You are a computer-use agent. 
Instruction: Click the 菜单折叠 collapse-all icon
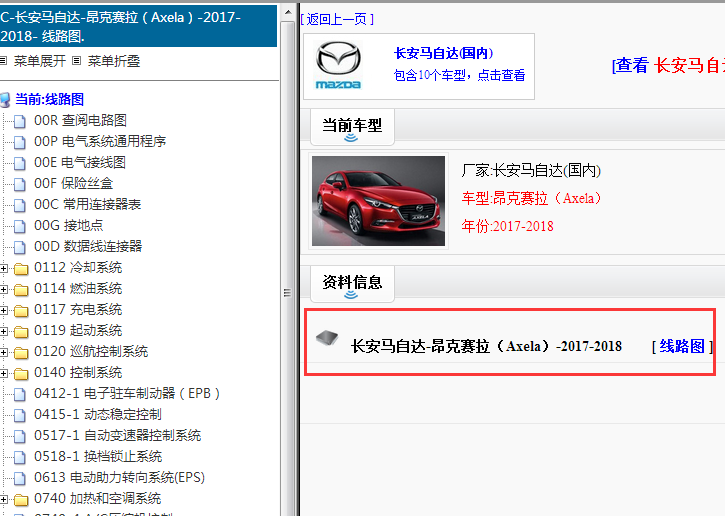tap(77, 61)
